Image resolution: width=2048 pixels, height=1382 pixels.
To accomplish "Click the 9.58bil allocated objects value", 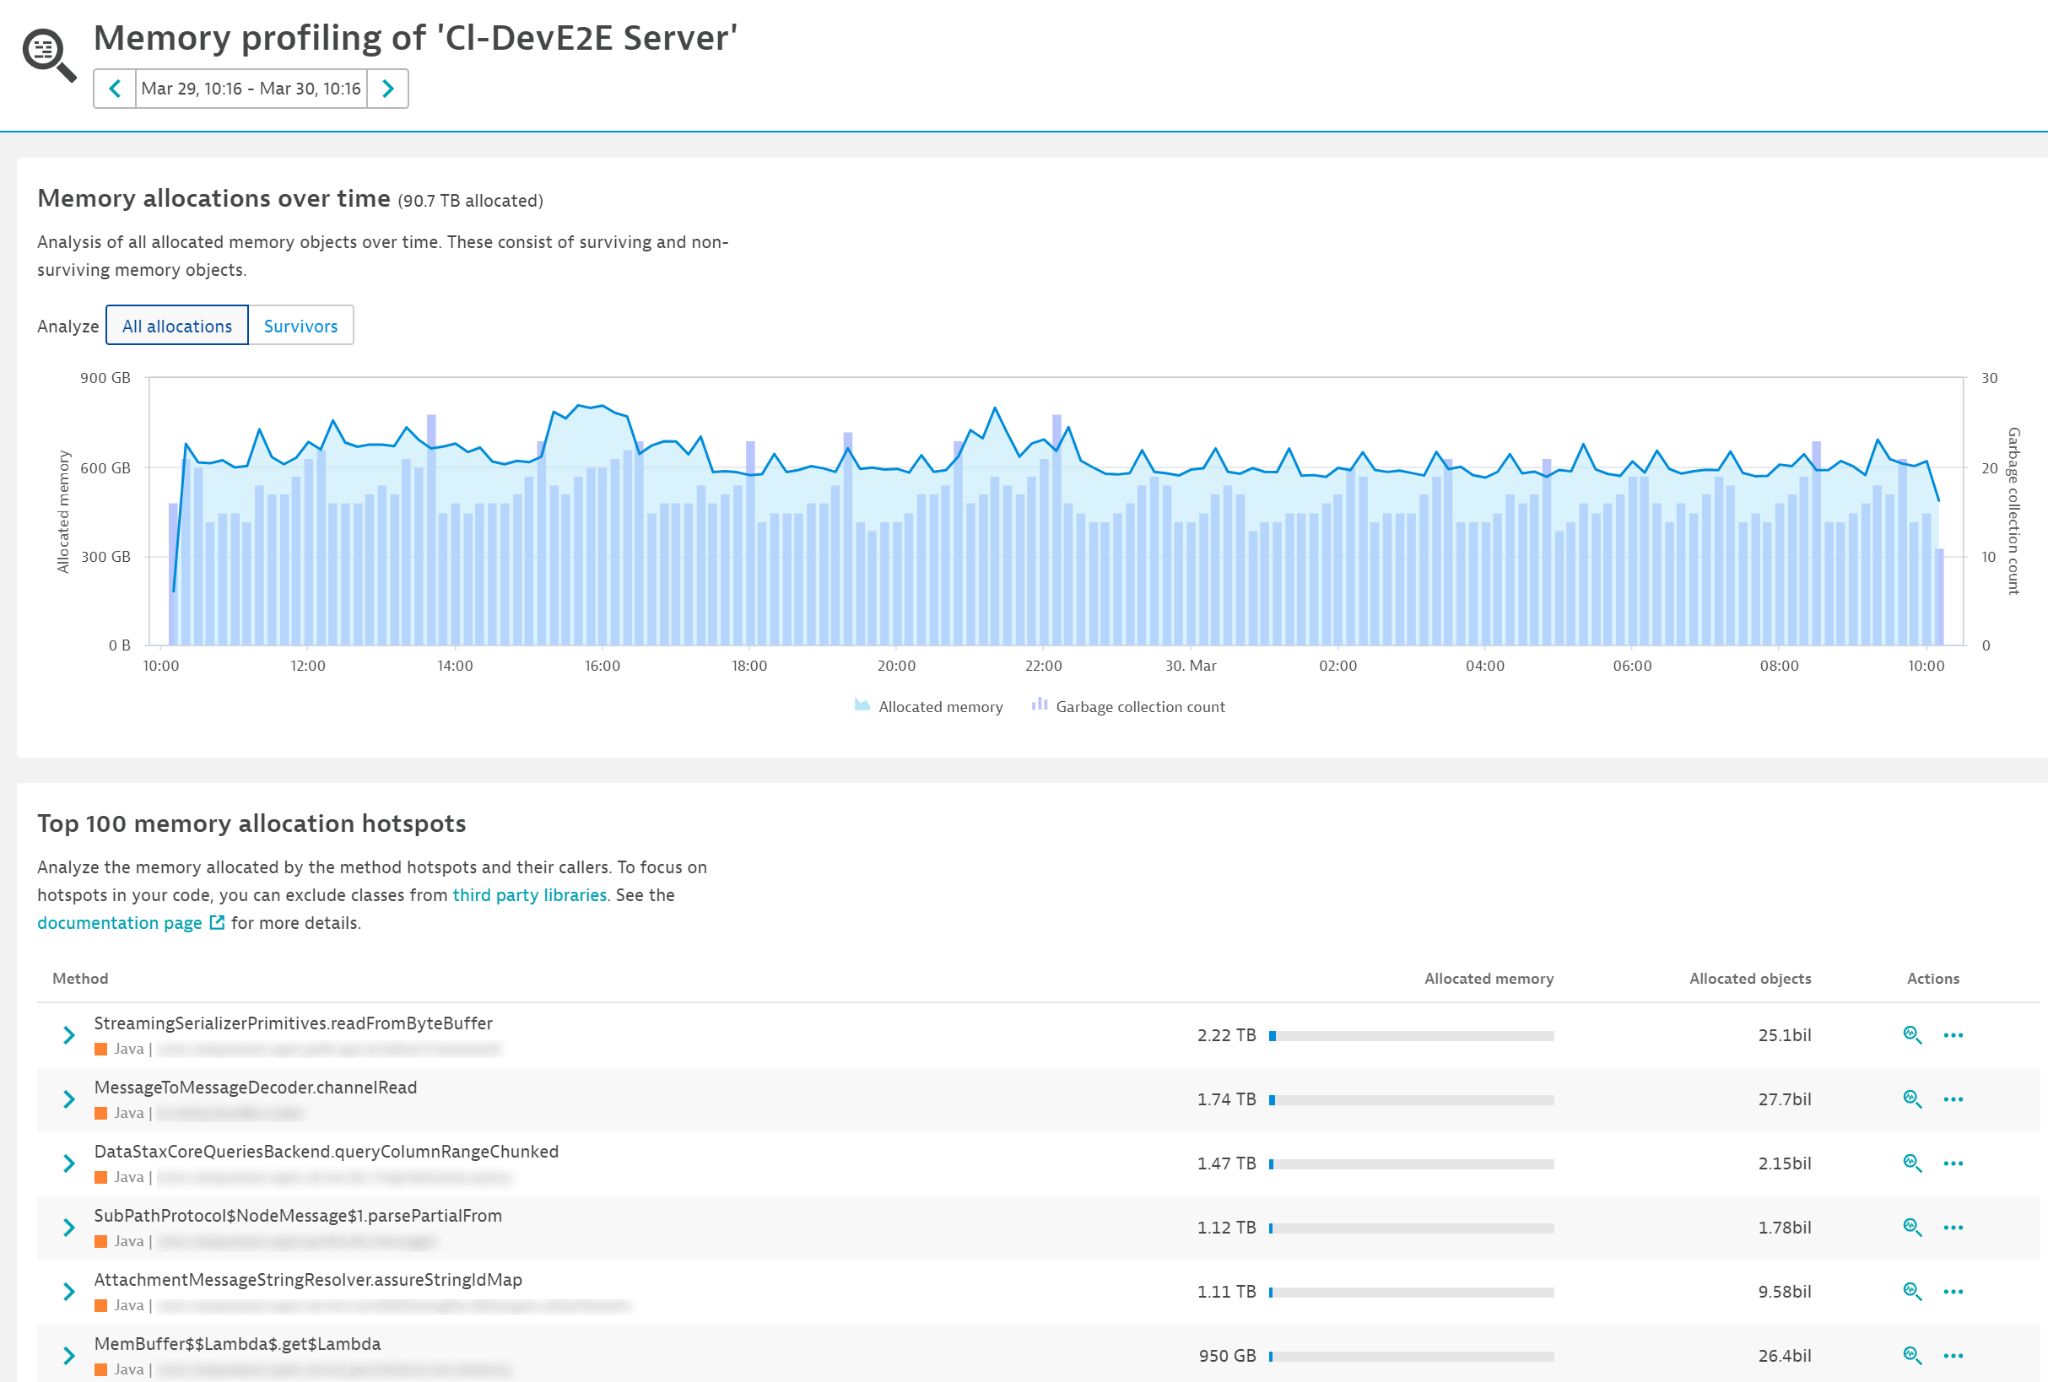I will click(x=1785, y=1291).
